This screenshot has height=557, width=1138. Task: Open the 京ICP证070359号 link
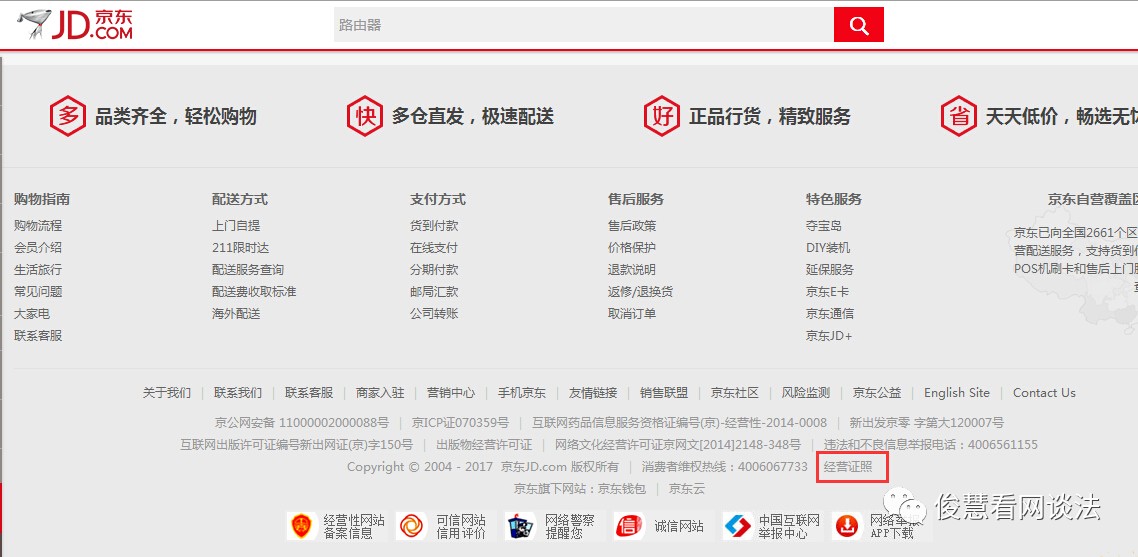tap(460, 423)
